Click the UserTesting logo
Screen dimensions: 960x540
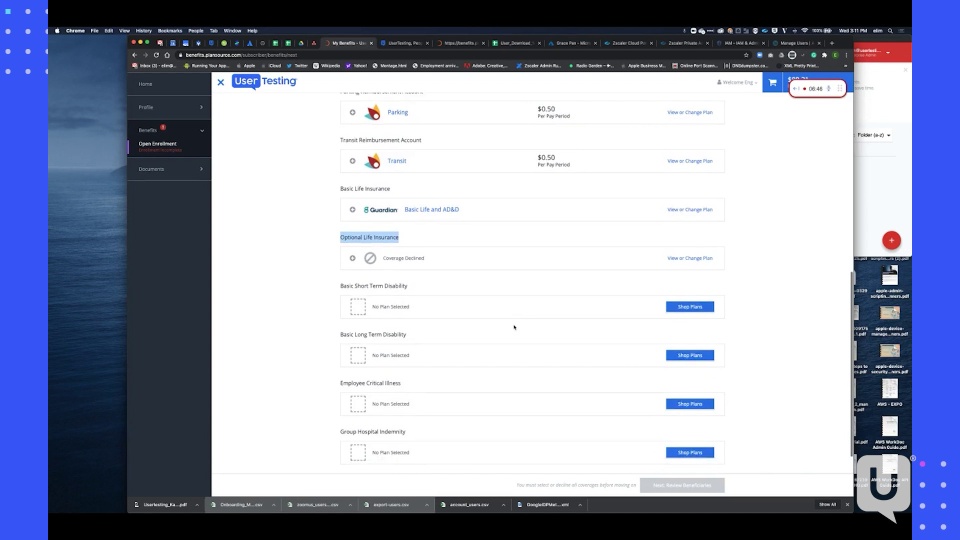tap(264, 81)
